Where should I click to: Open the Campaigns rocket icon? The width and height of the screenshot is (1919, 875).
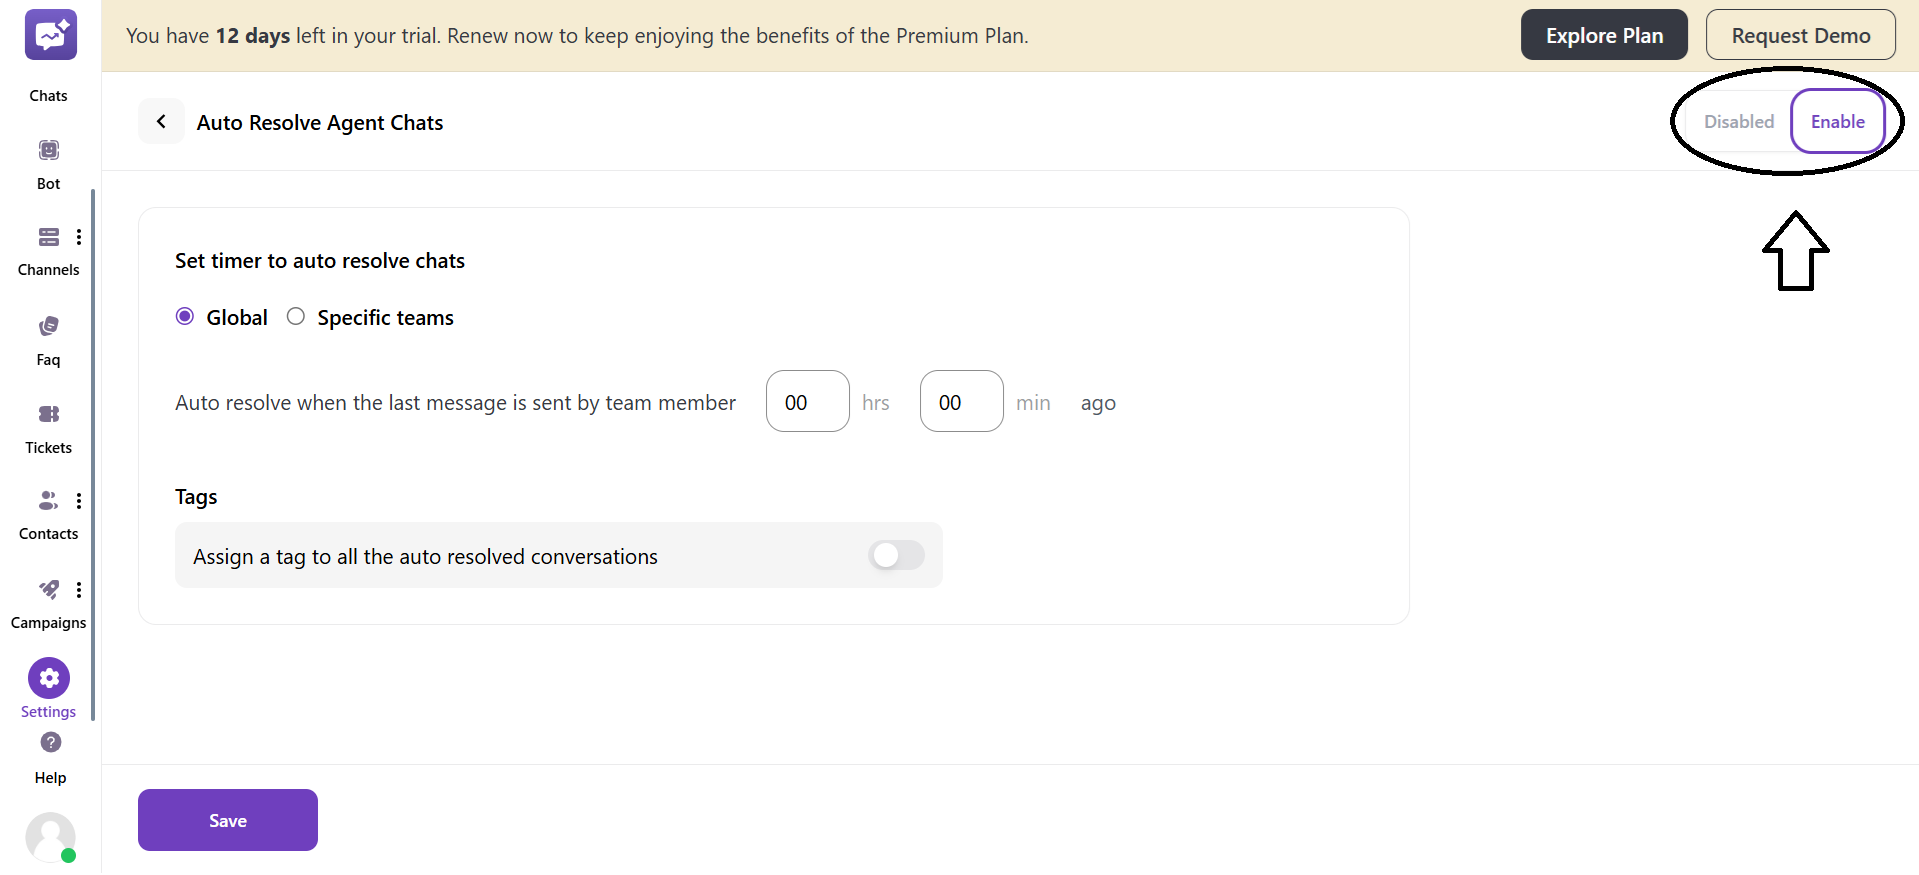(48, 589)
